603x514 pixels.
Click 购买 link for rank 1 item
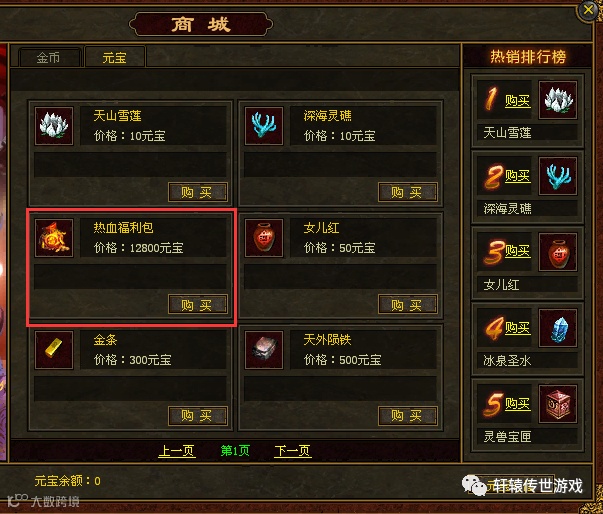518,101
